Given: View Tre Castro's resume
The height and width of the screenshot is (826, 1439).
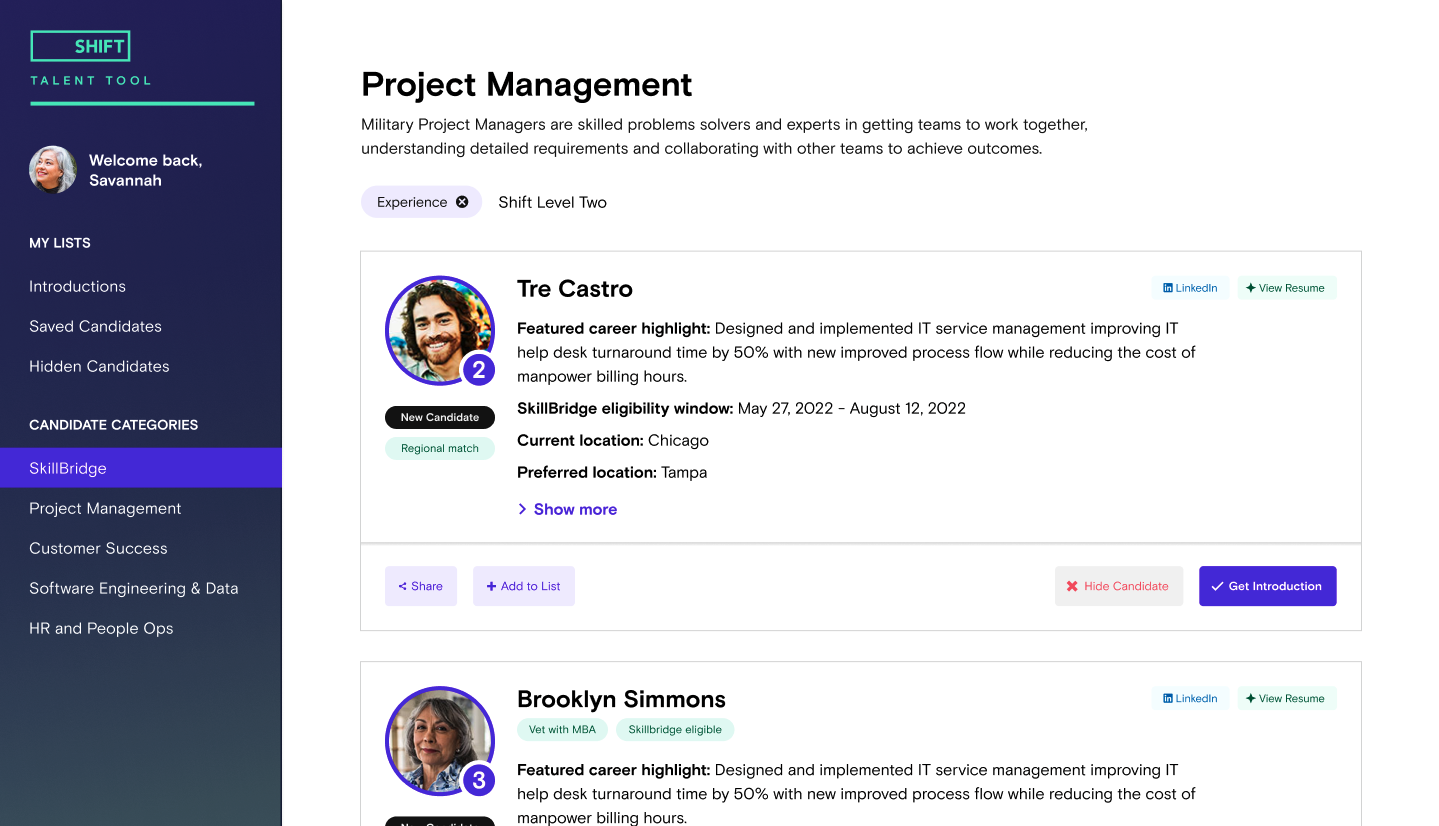Looking at the screenshot, I should [x=1286, y=288].
